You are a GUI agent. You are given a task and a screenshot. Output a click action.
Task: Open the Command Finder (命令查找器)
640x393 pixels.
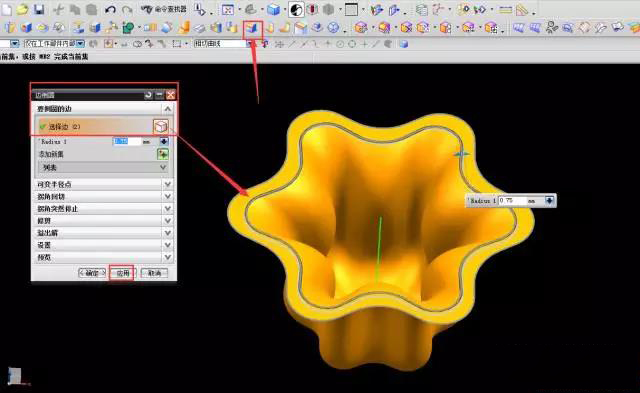tap(164, 9)
